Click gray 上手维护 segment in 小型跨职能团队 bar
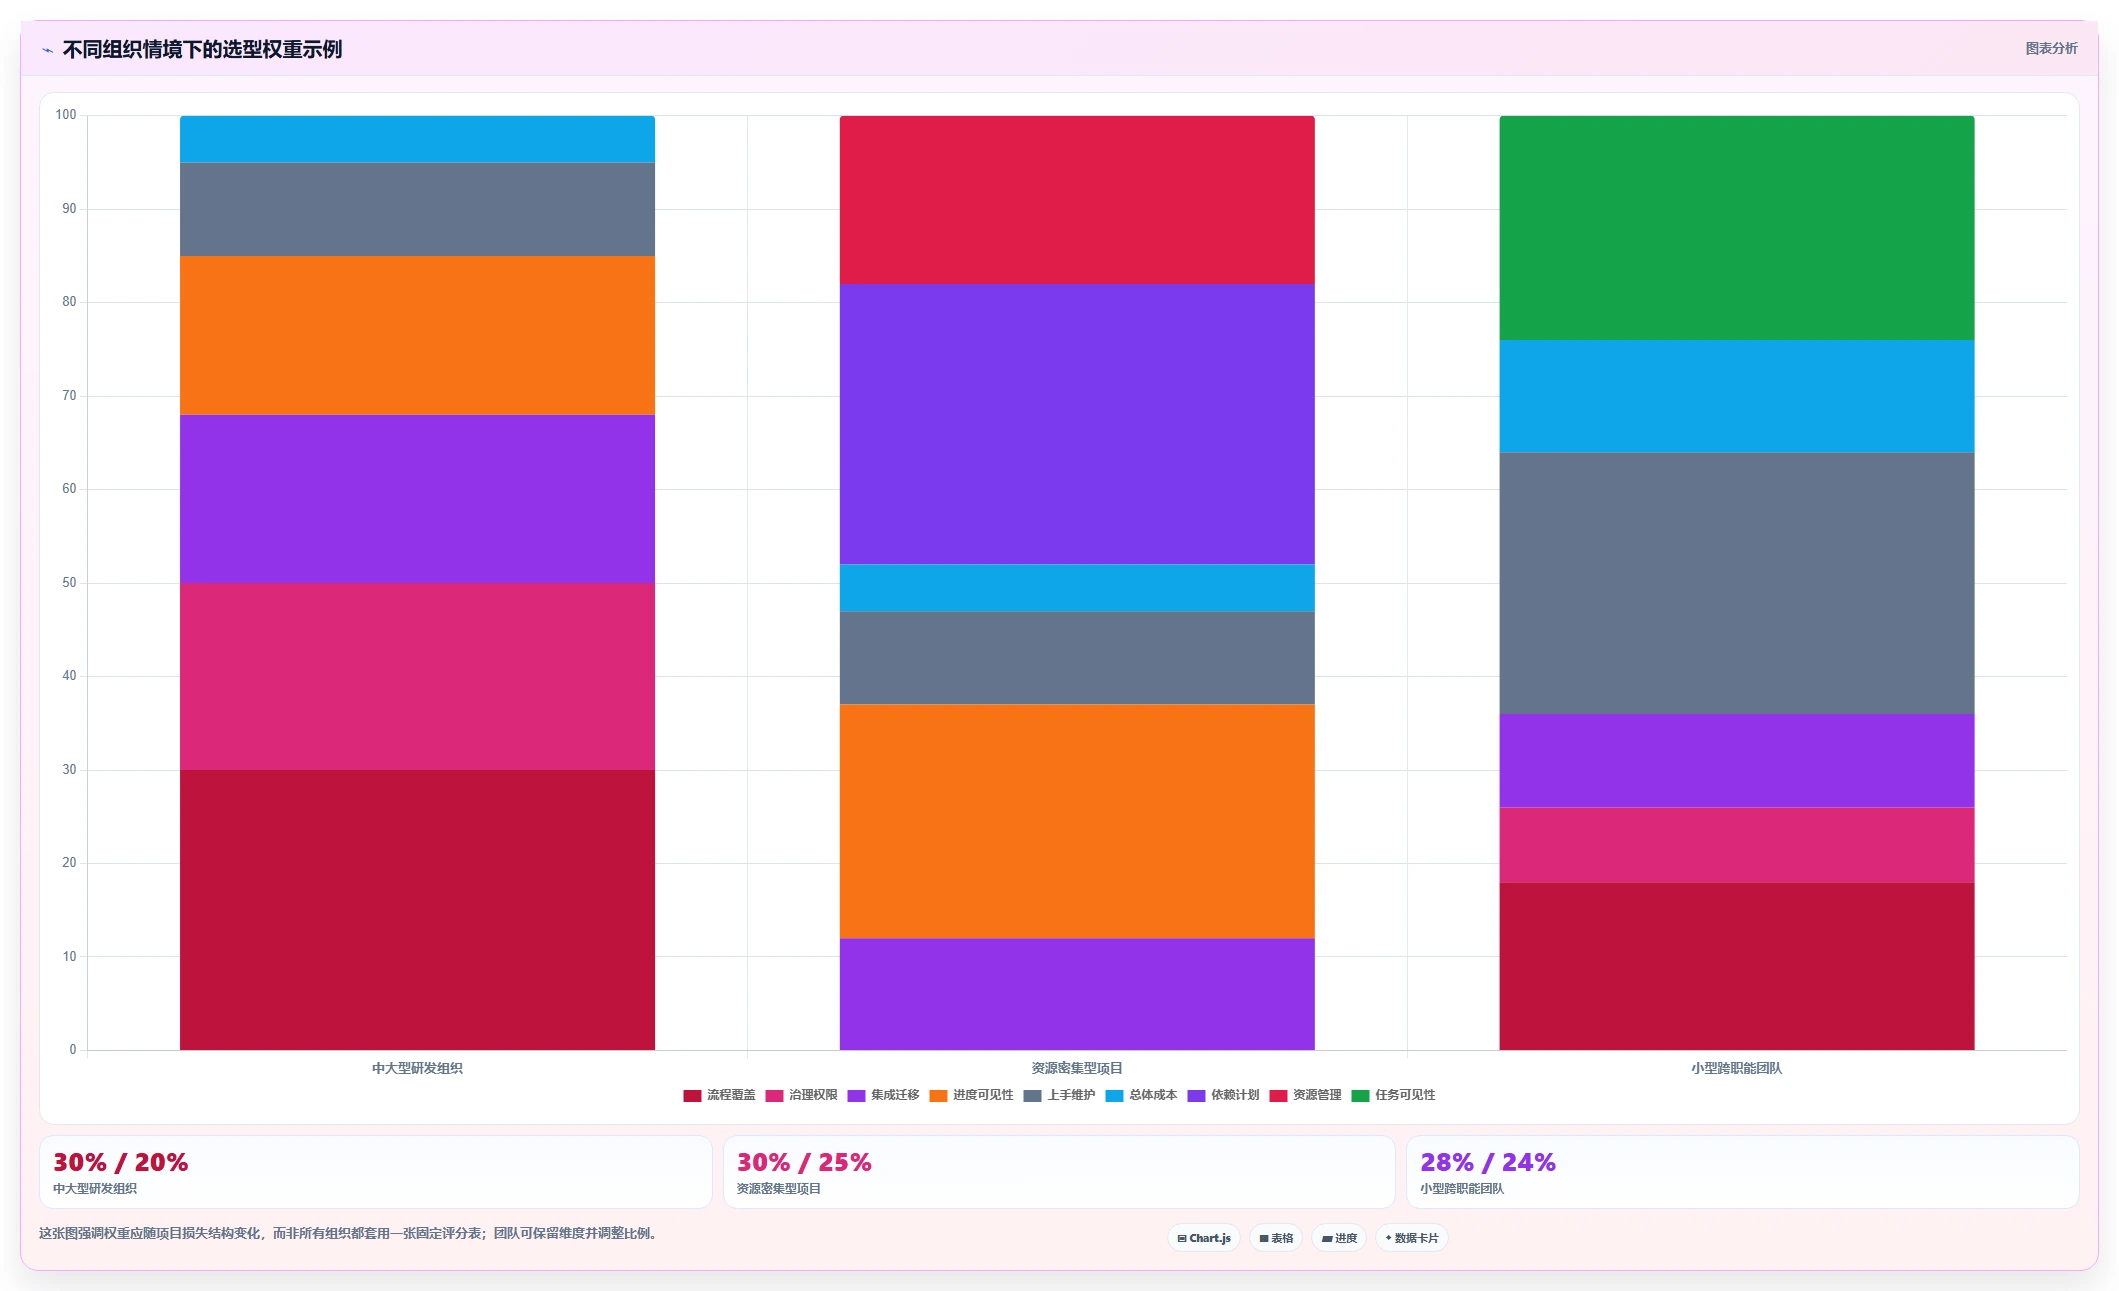Viewport: 2119px width, 1291px height. coord(1737,583)
